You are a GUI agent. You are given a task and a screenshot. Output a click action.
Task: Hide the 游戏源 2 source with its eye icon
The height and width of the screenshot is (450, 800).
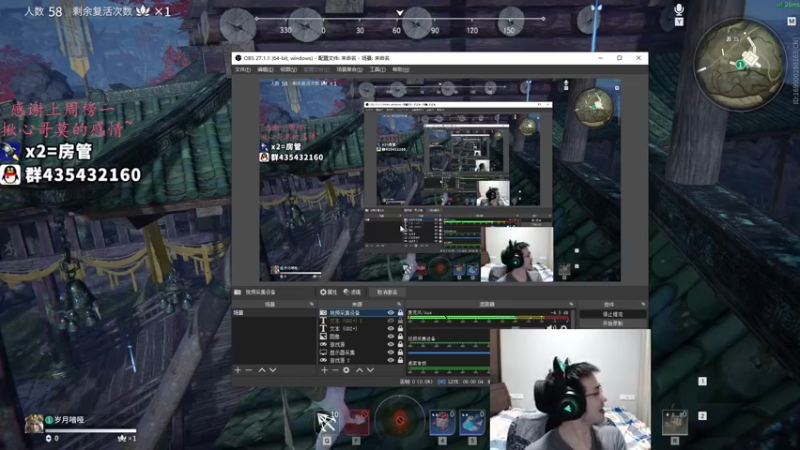[391, 360]
